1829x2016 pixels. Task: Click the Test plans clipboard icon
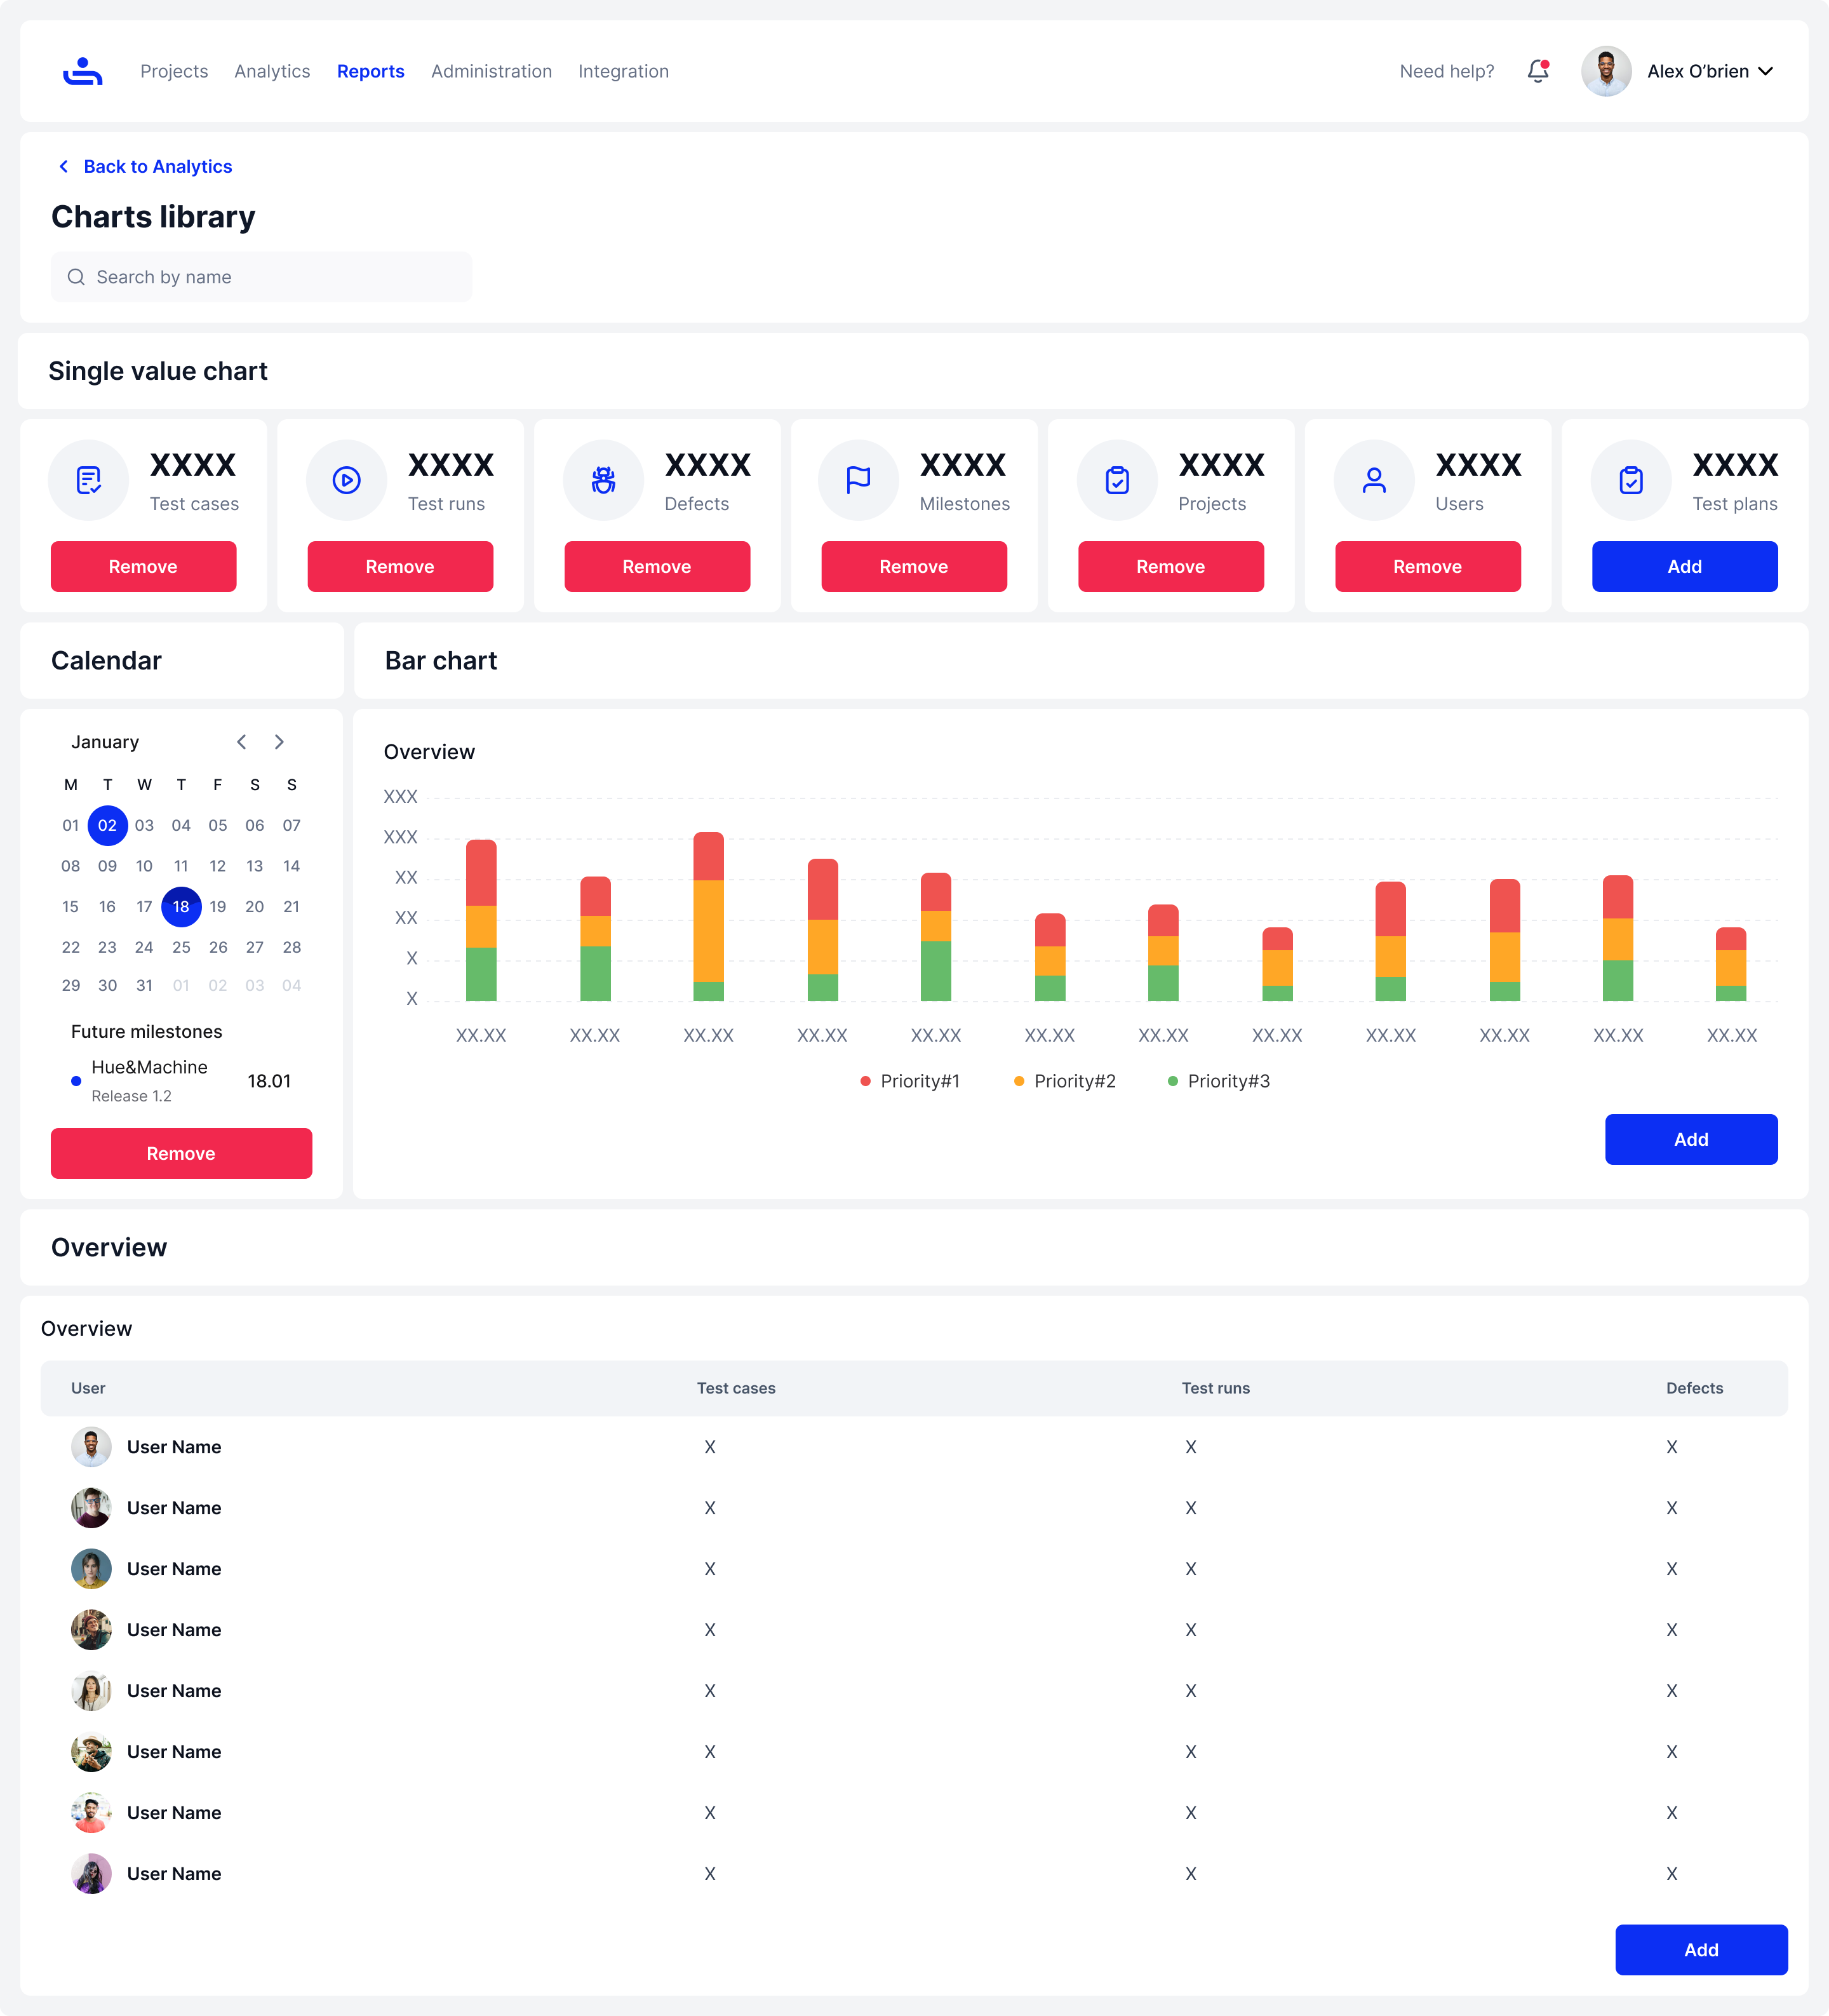click(x=1631, y=480)
